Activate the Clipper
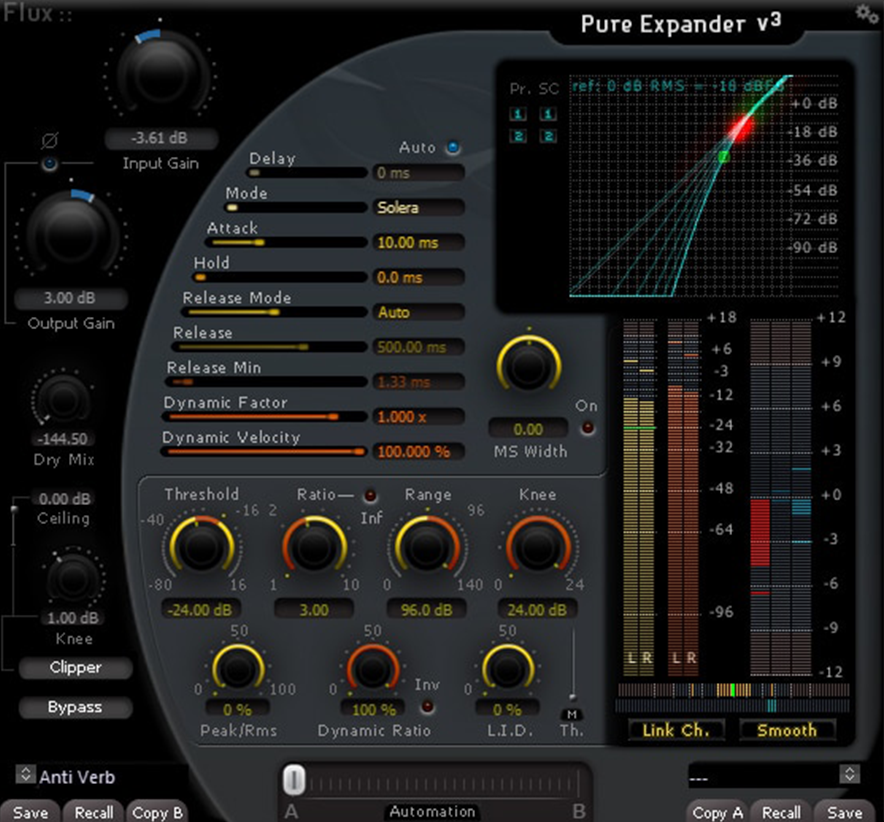 [74, 668]
